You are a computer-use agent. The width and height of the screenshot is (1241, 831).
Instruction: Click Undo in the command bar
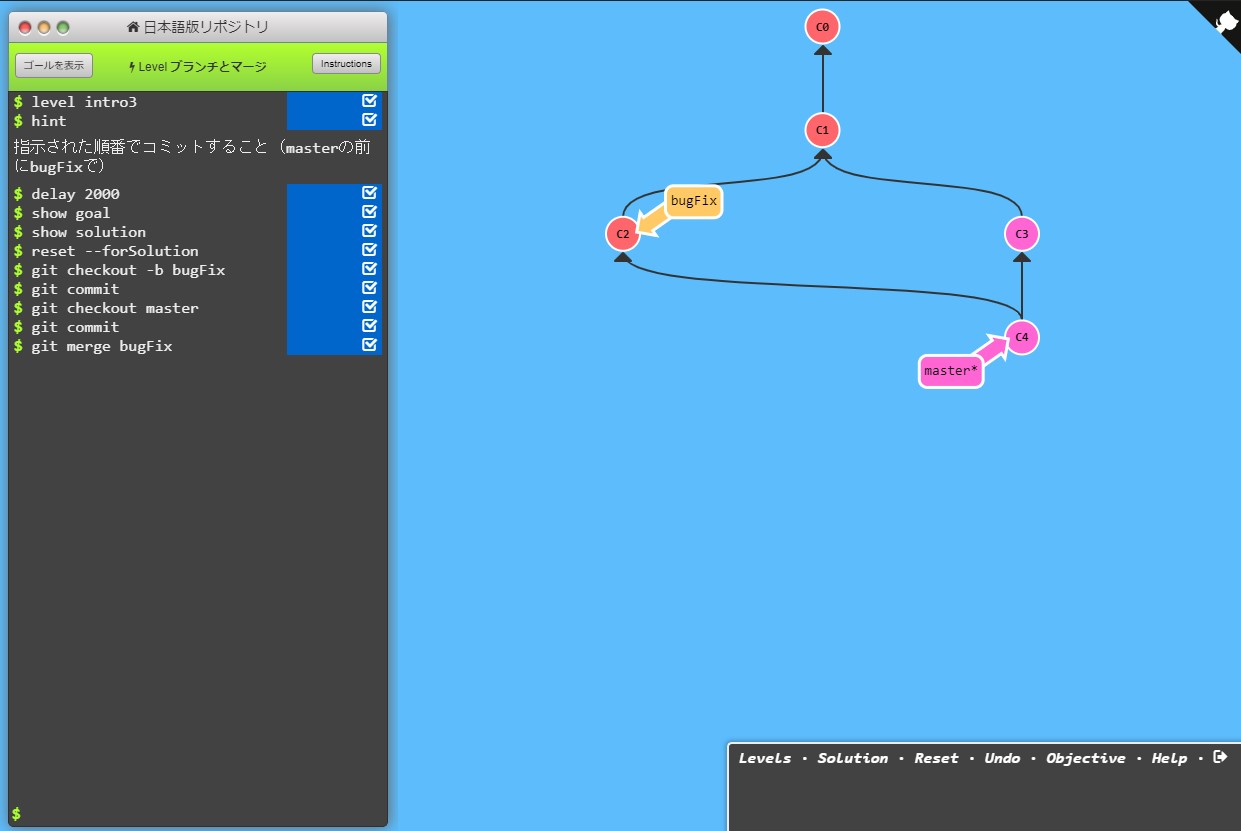point(1002,758)
